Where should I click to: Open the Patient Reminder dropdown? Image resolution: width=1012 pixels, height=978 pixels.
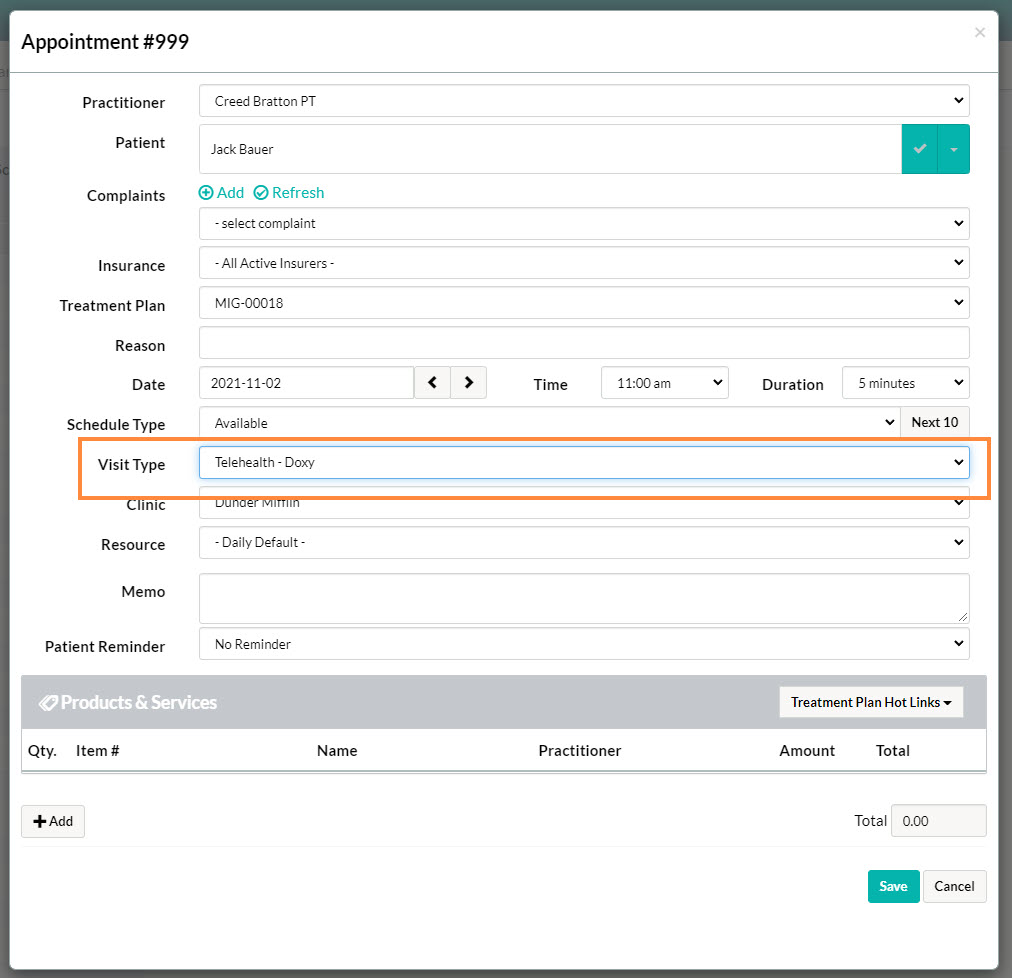pyautogui.click(x=584, y=644)
